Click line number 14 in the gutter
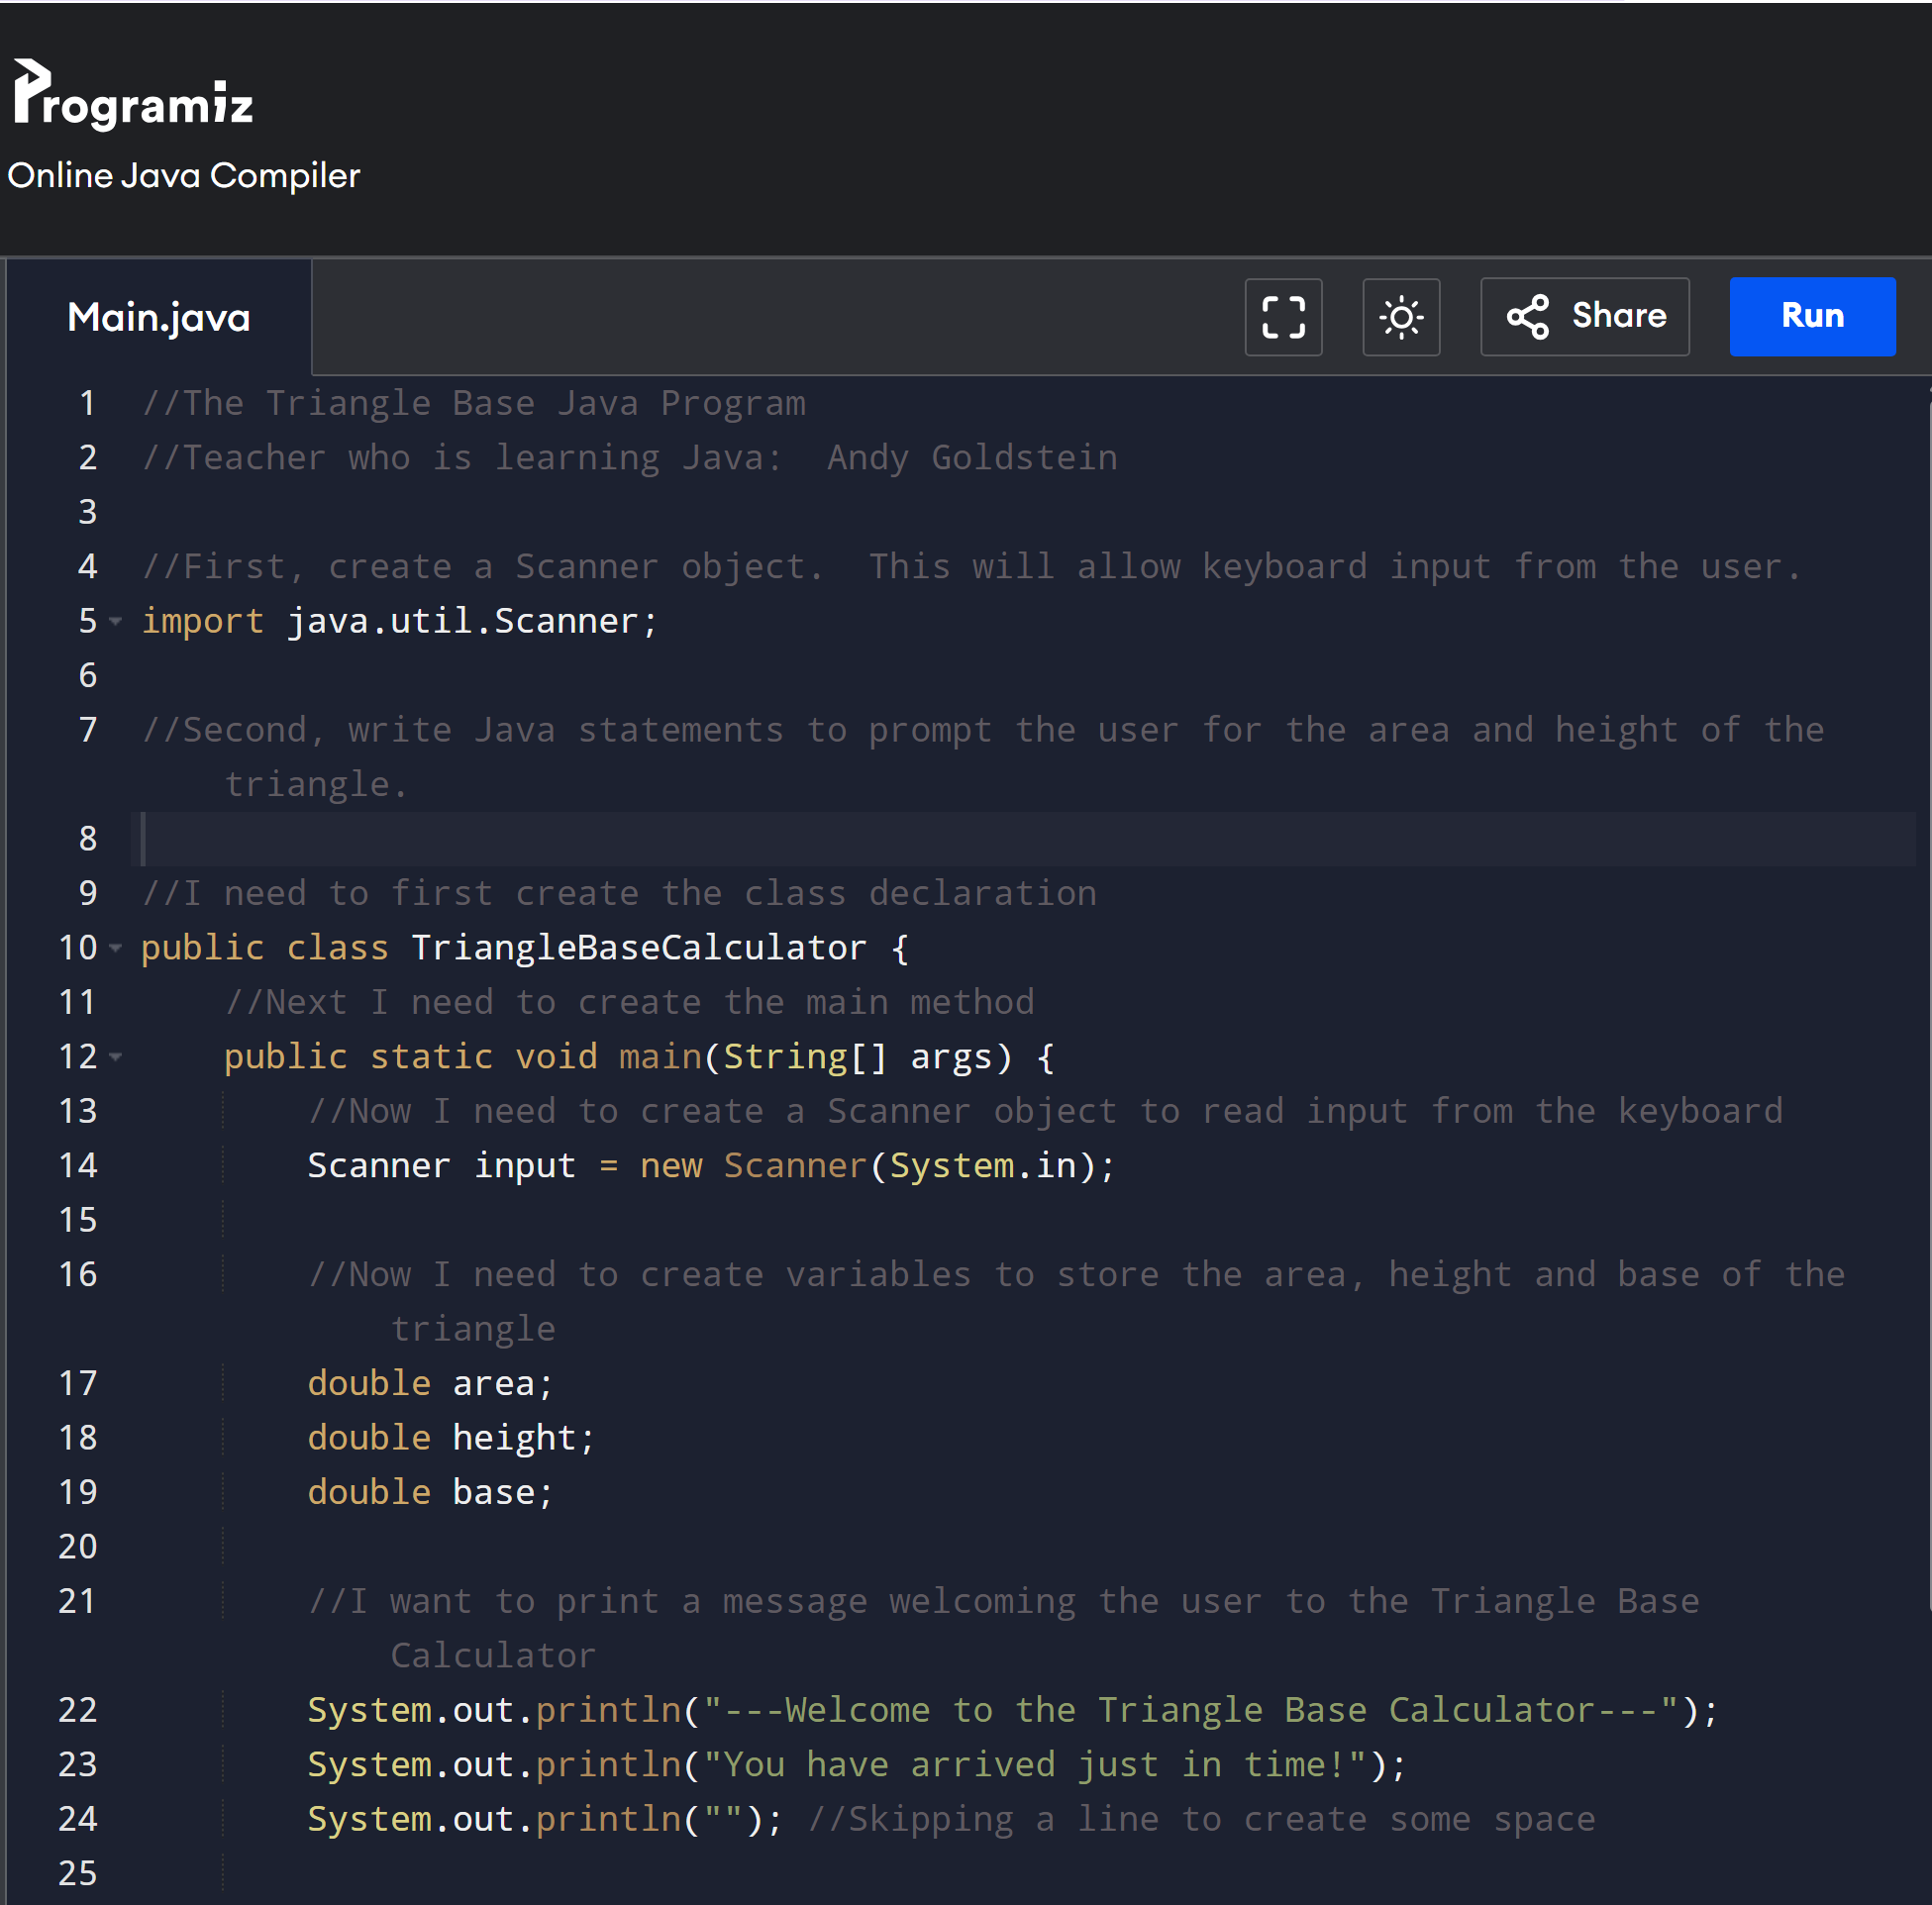Screen dimensions: 1932x1905 (78, 1166)
